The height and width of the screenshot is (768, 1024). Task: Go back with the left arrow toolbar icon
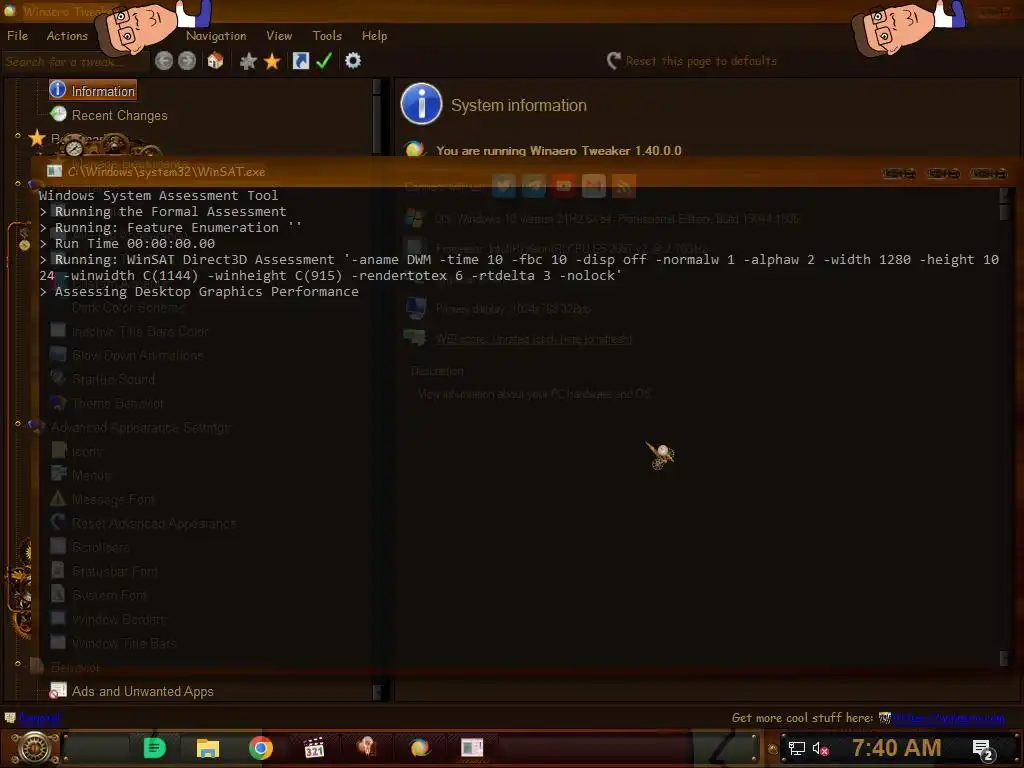164,61
